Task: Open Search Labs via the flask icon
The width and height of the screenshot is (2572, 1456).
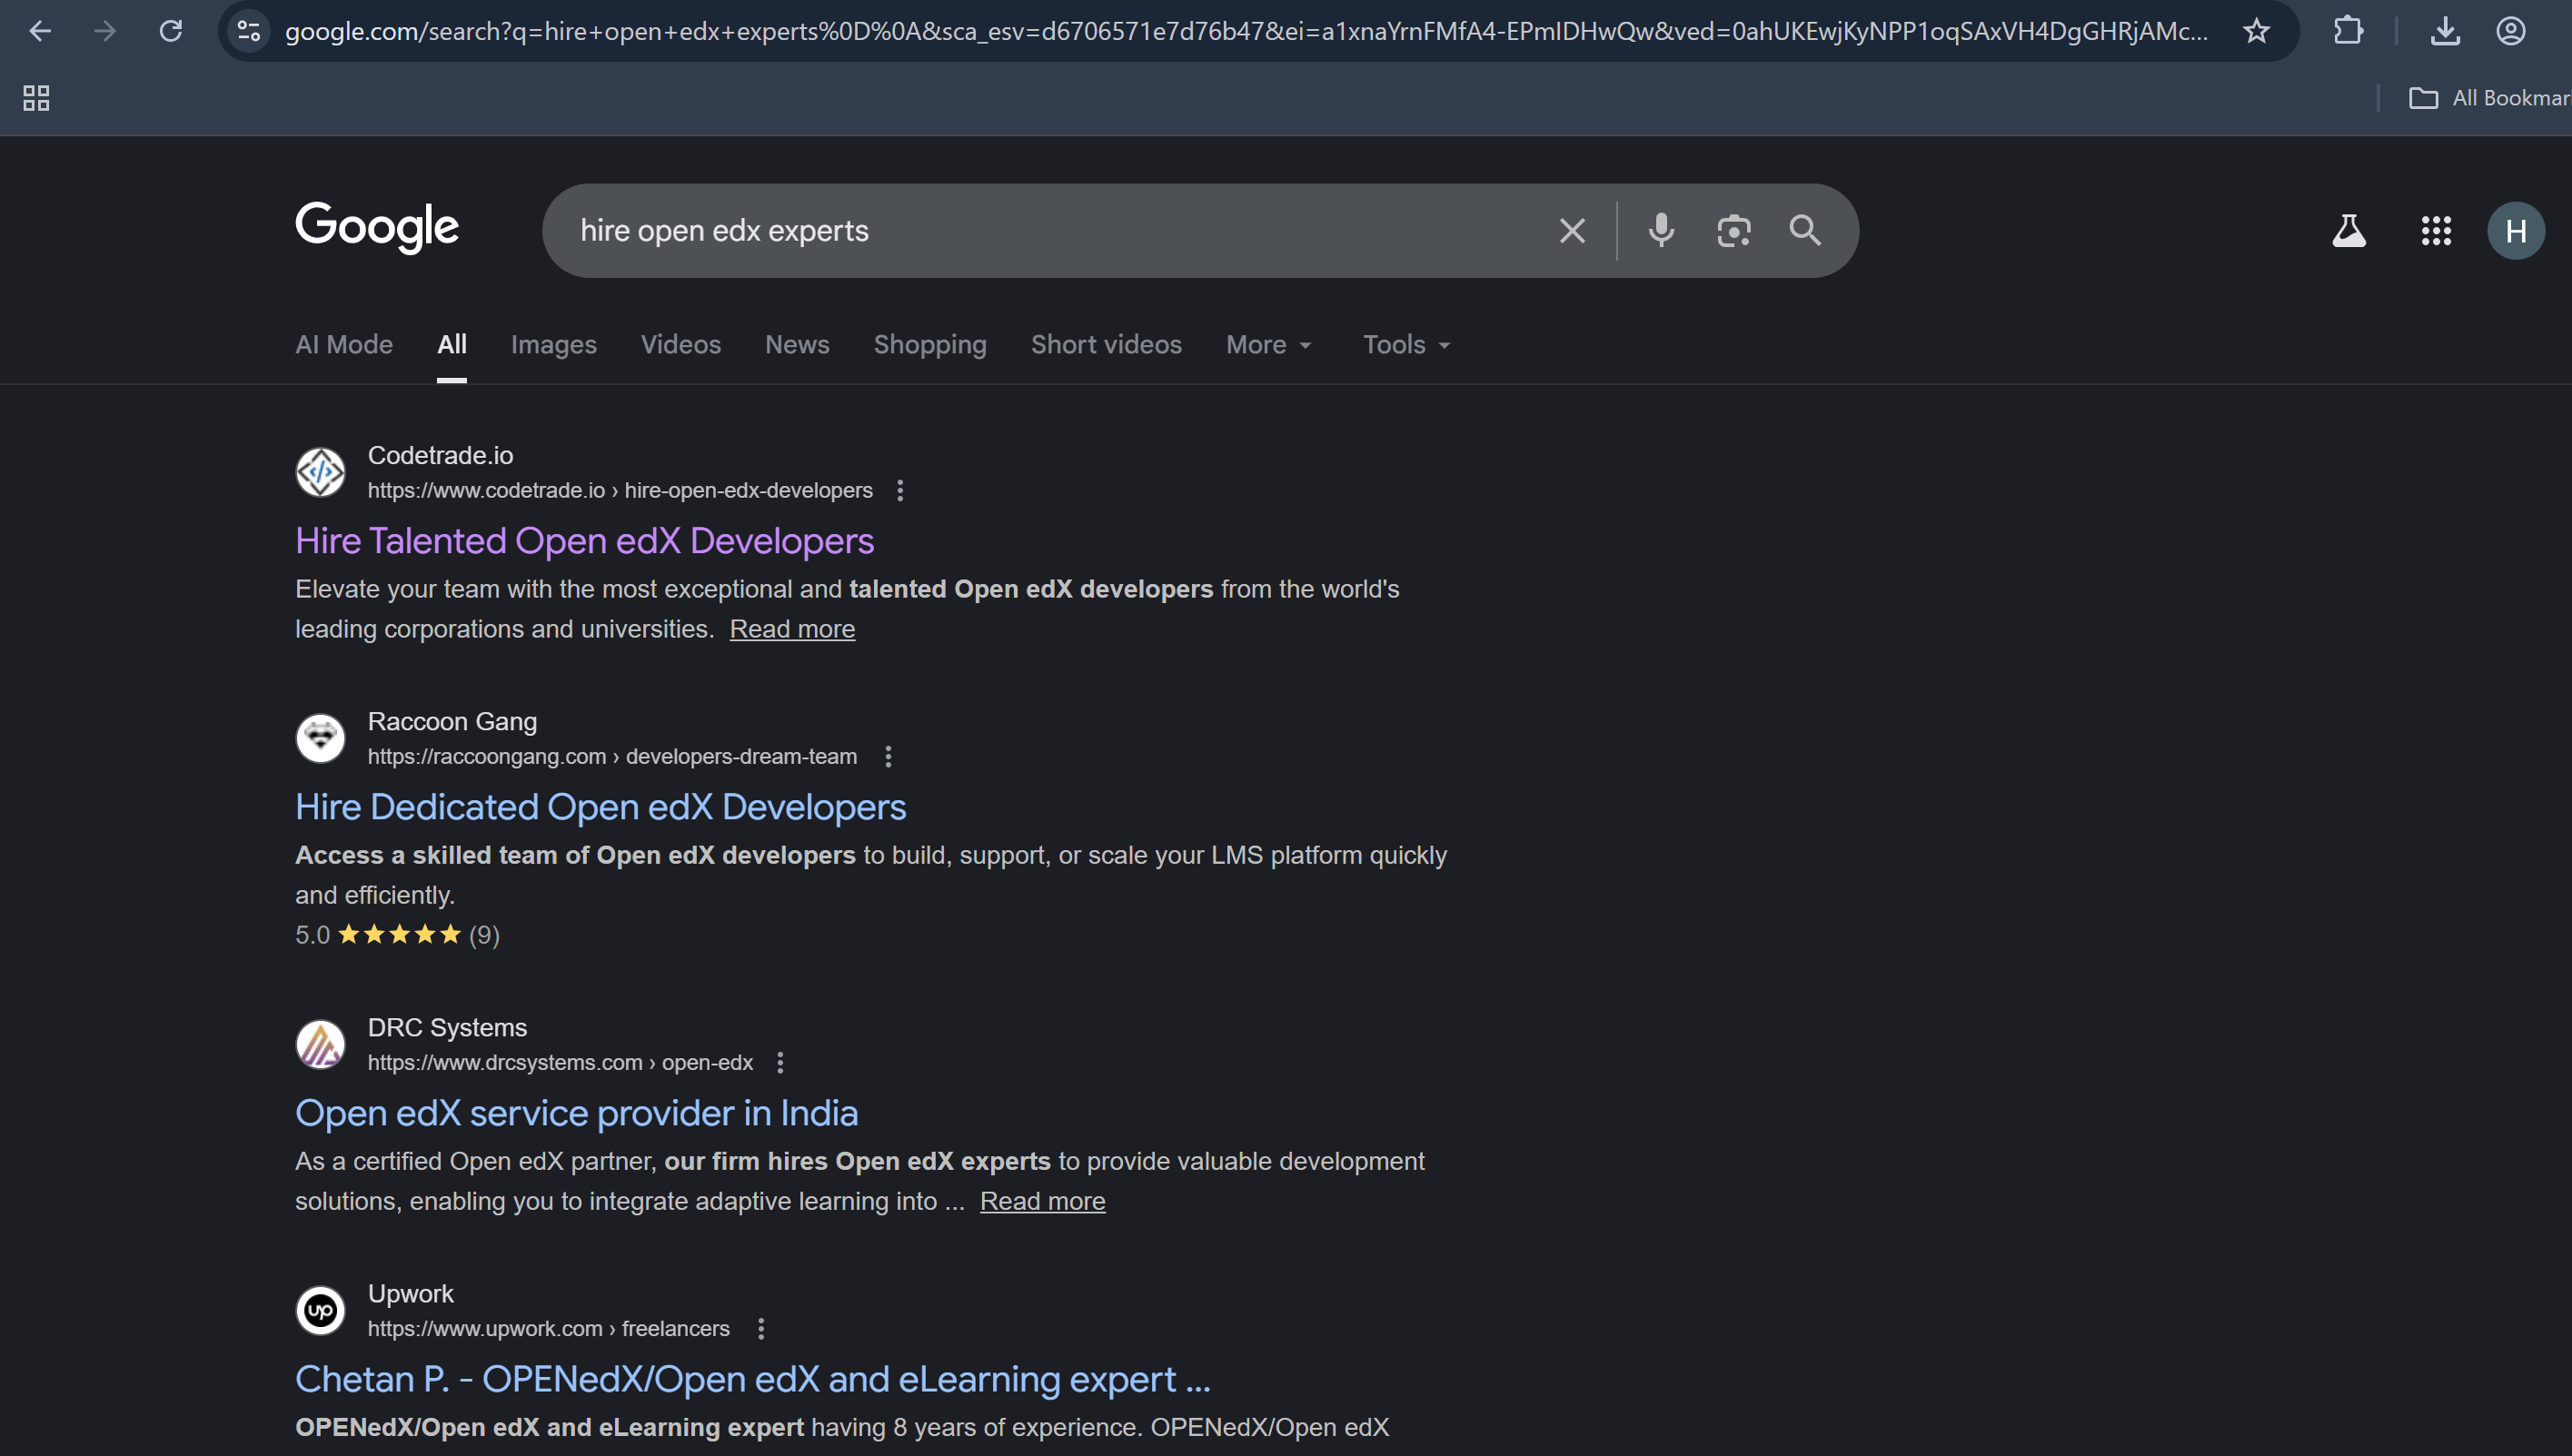Action: pyautogui.click(x=2349, y=230)
